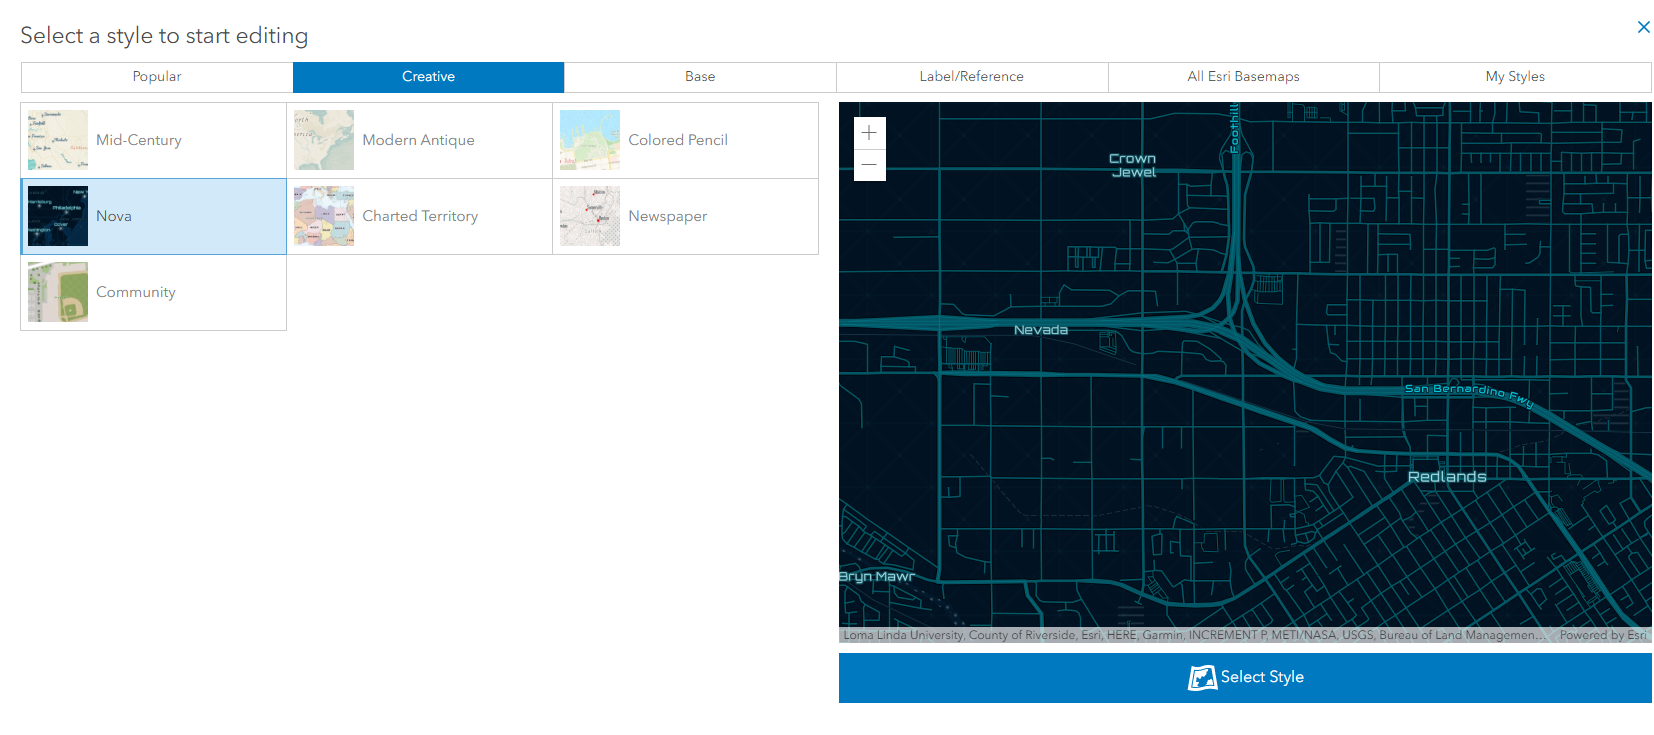This screenshot has width=1654, height=735.
Task: Click the Nova style label
Action: (x=114, y=216)
